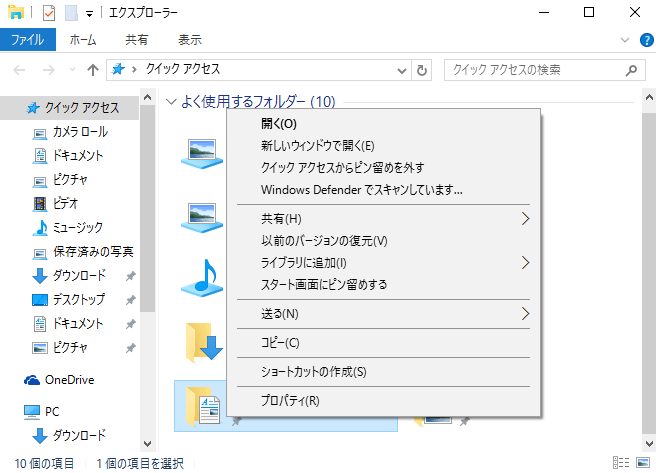This screenshot has height=473, width=656.
Task: Switch to details view using status bar icon
Action: (x=623, y=463)
